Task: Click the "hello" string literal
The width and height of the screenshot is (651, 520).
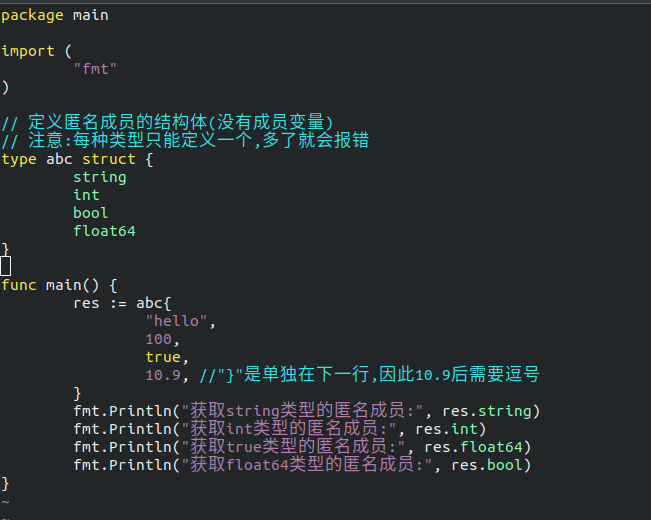Action: [180, 321]
